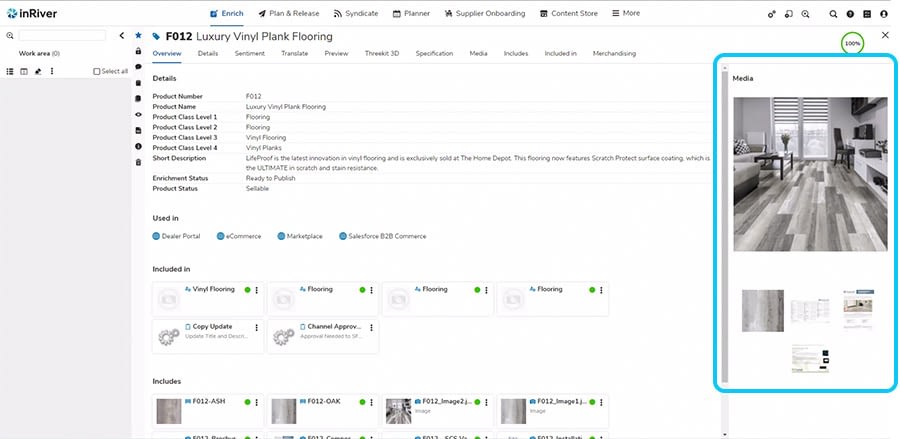The height and width of the screenshot is (439, 900).
Task: Open the Planner app
Action: coord(412,13)
